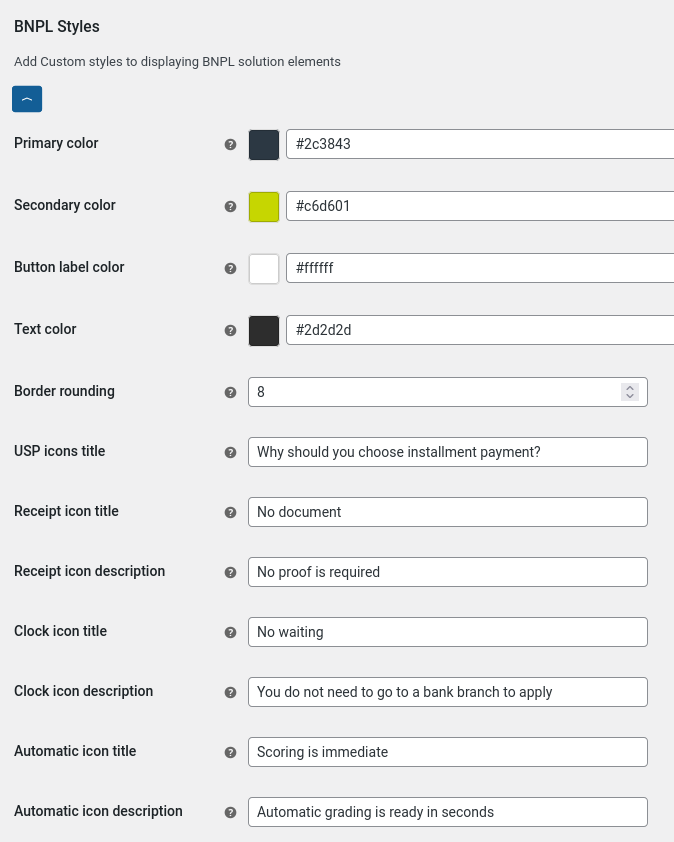Click help icon next to Primary color
The width and height of the screenshot is (674, 842).
coord(230,144)
